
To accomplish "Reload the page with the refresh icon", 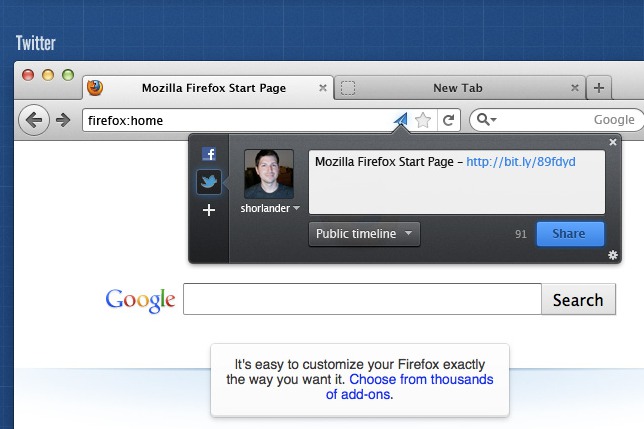I will (x=448, y=120).
